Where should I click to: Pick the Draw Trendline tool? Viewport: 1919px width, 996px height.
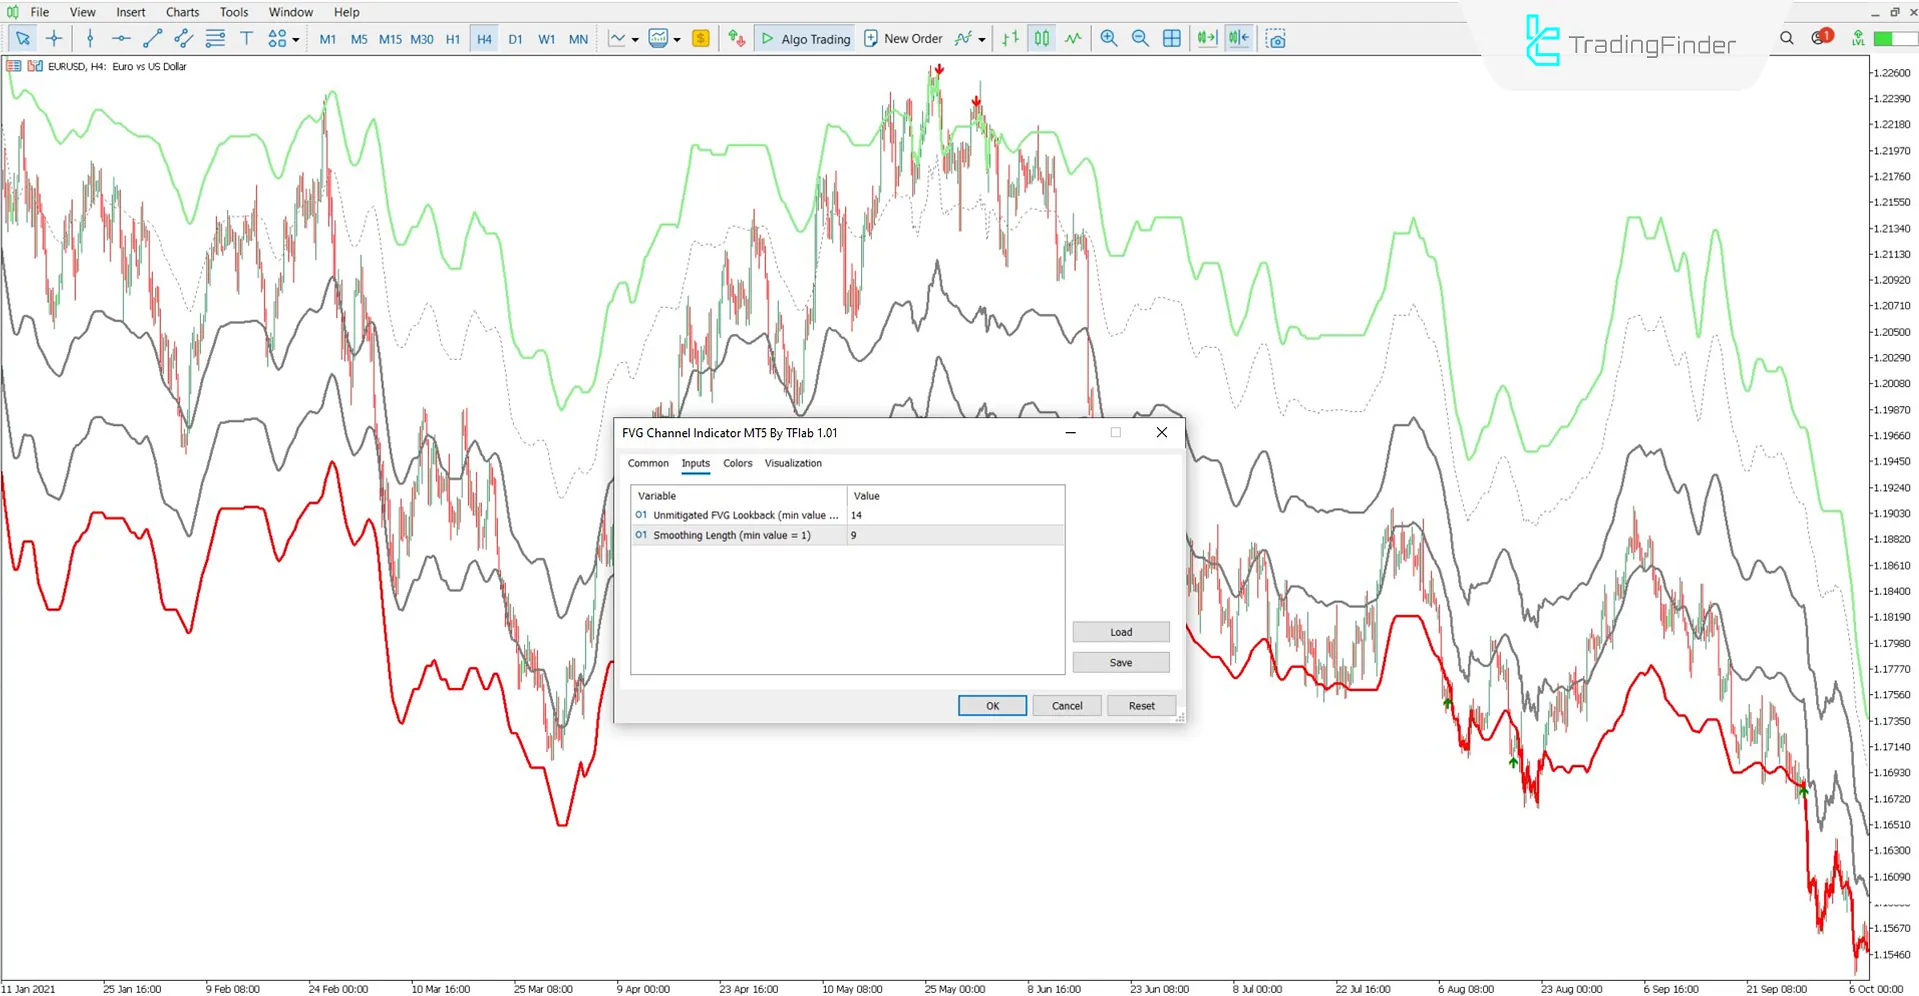(x=152, y=38)
